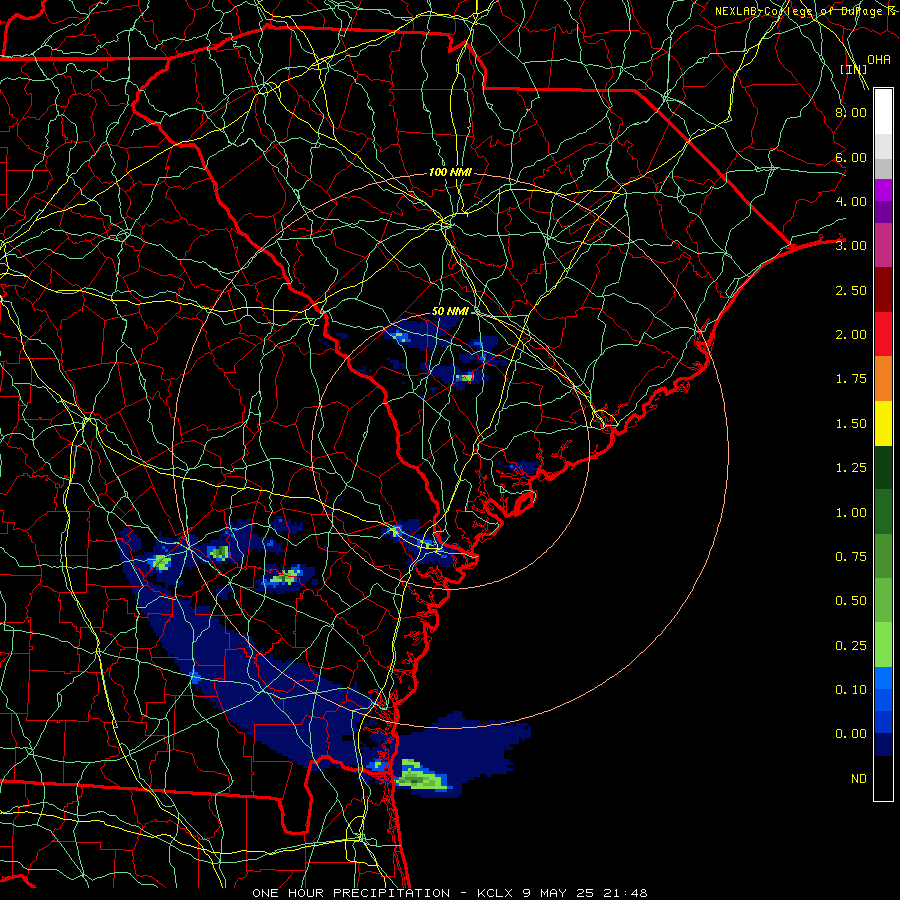This screenshot has width=900, height=900.
Task: Pick the darkest green legend swatch
Action: 883,468
